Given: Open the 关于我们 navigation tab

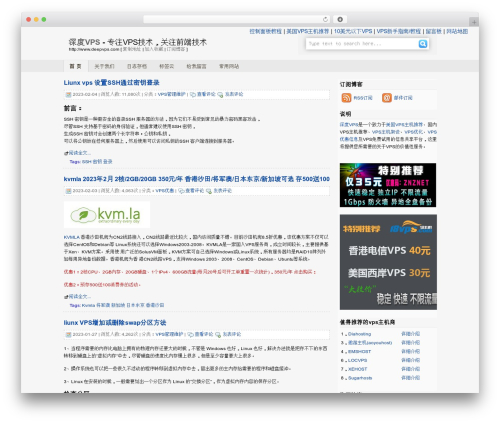Looking at the screenshot, I should point(104,66).
